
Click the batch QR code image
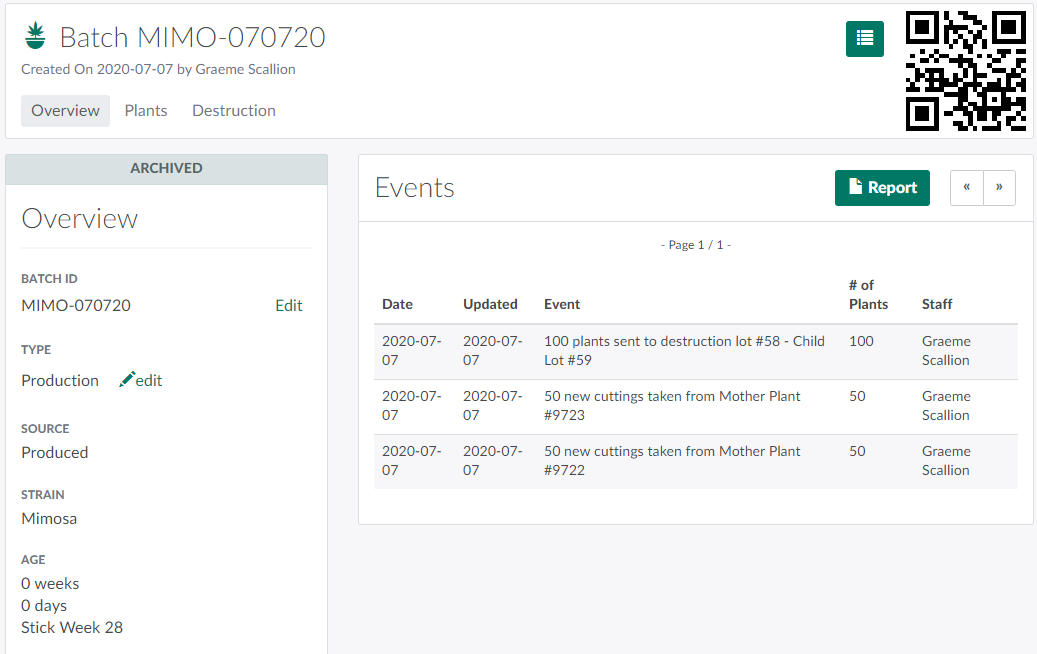tap(966, 71)
